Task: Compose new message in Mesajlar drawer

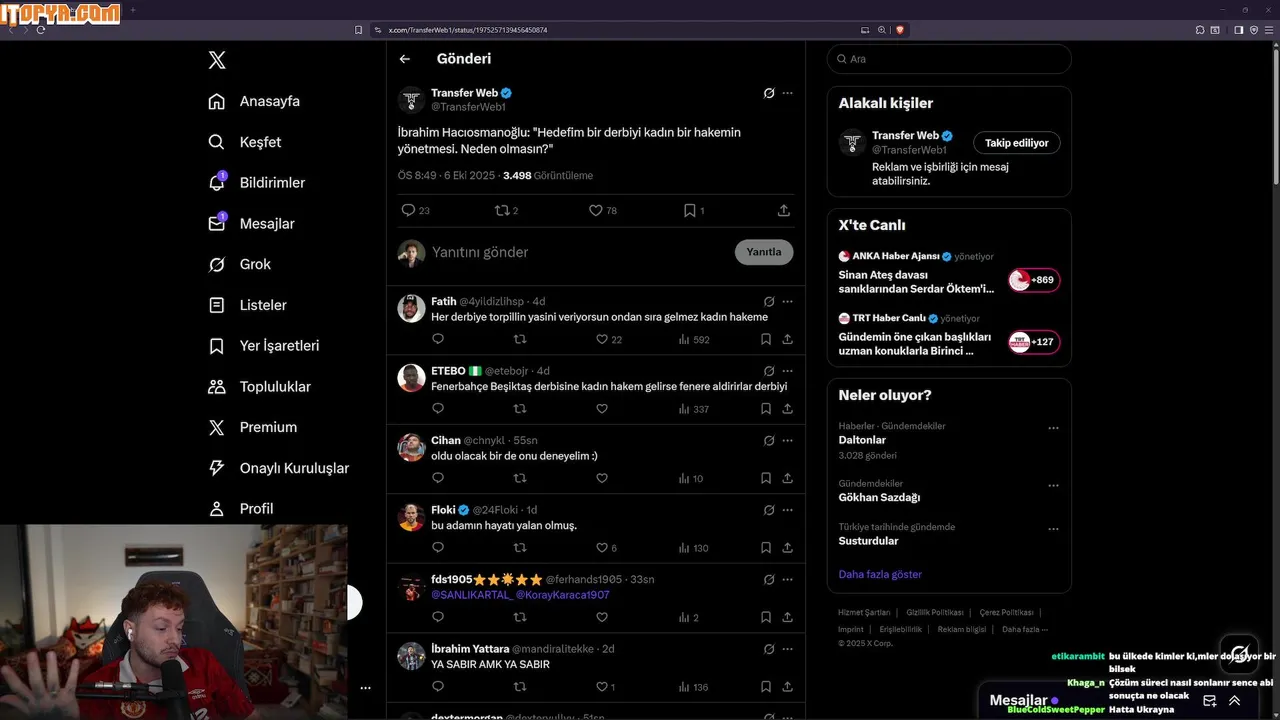Action: tap(1210, 701)
